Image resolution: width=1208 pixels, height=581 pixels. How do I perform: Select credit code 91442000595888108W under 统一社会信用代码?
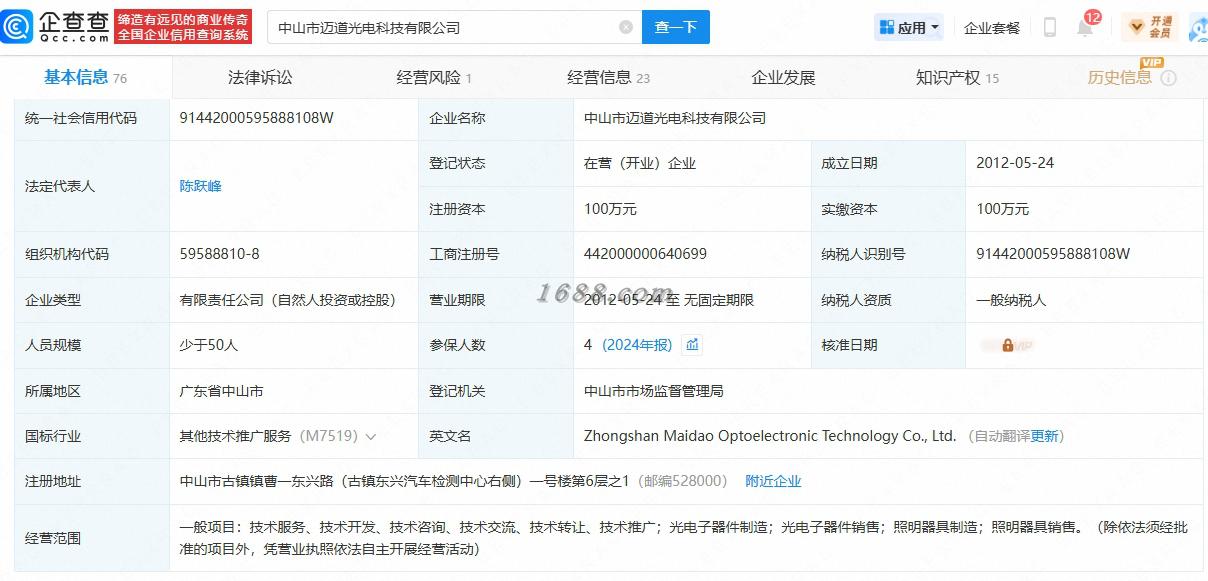(256, 118)
